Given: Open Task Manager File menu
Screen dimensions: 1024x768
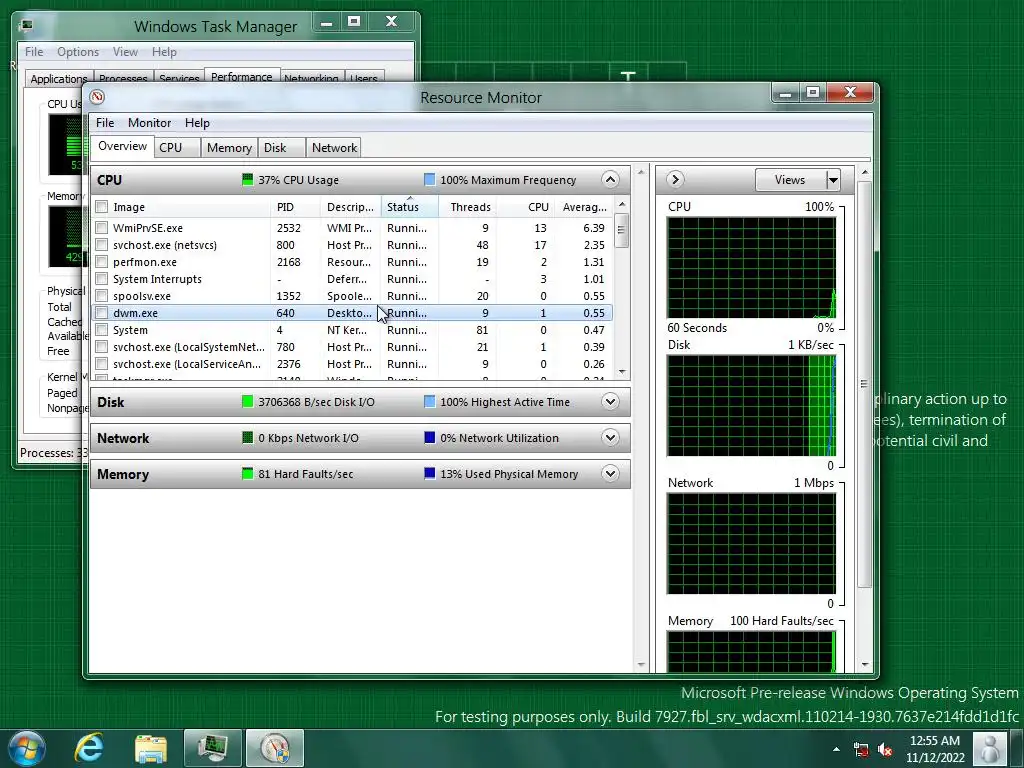Looking at the screenshot, I should click(34, 52).
